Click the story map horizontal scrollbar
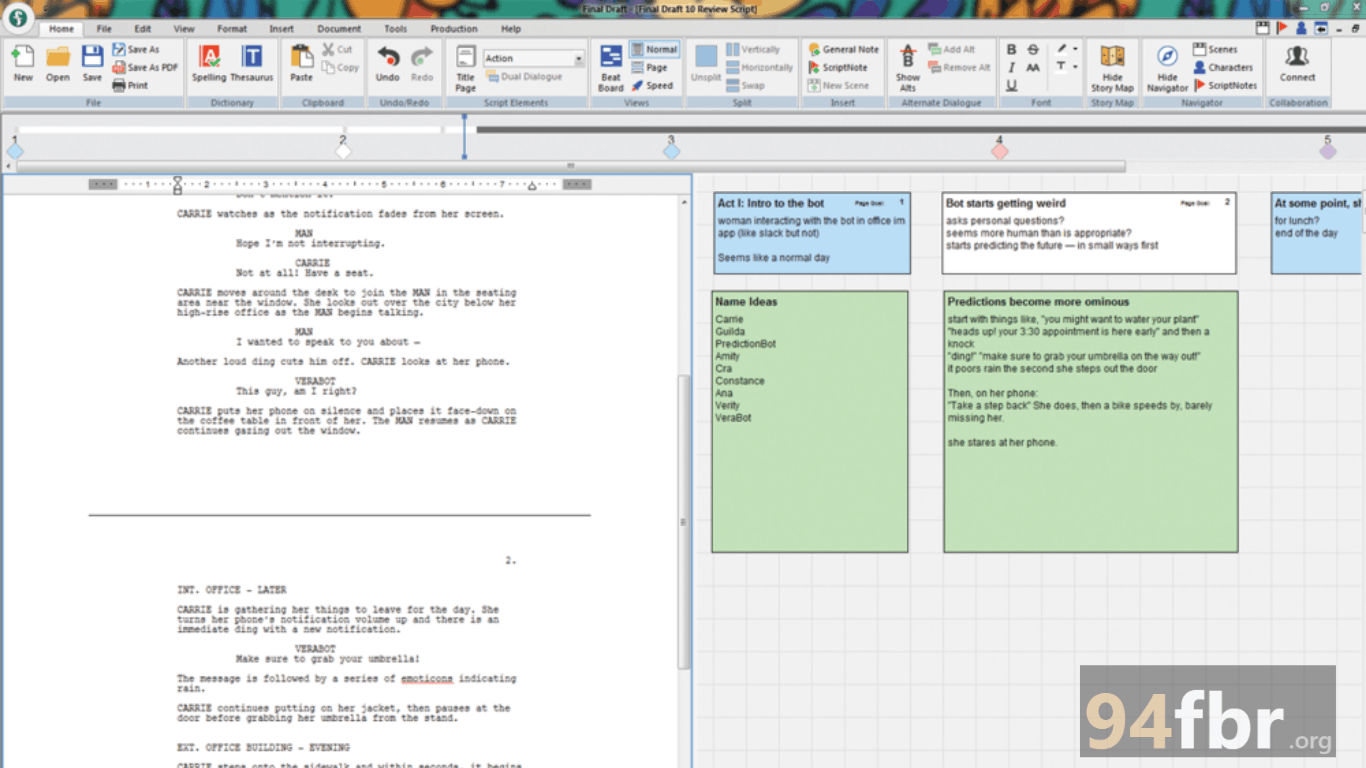 (571, 166)
